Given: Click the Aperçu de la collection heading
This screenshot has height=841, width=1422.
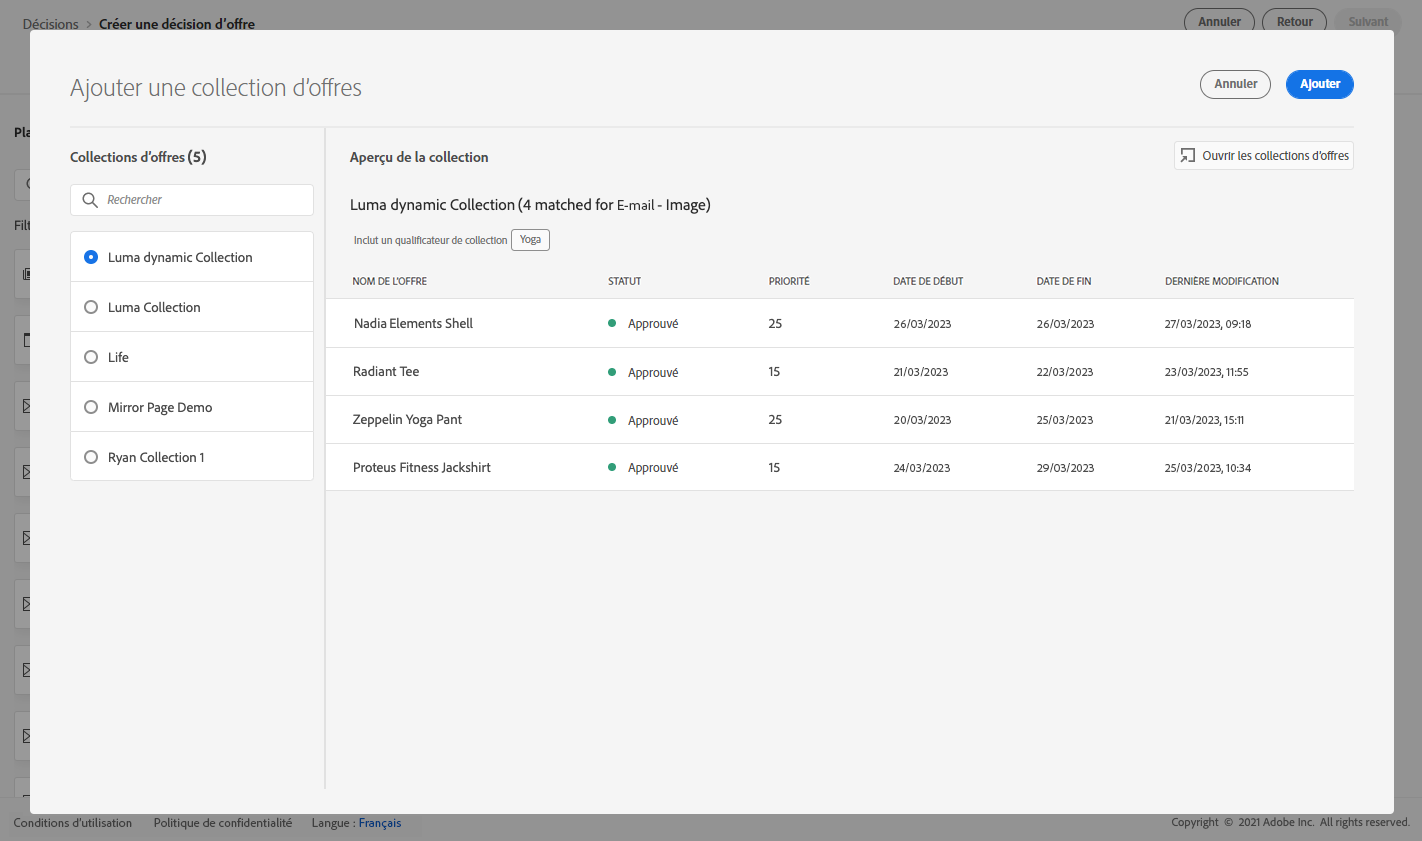Looking at the screenshot, I should click(419, 157).
